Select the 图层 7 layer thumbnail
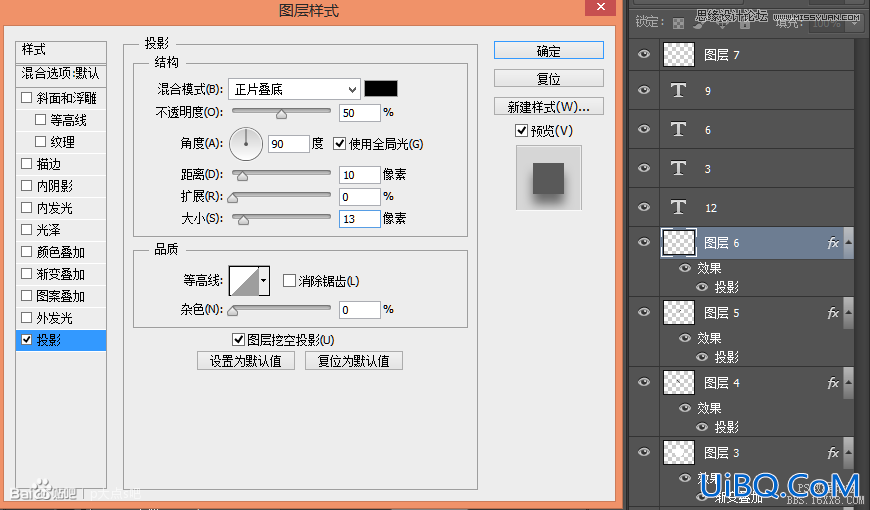 point(679,54)
